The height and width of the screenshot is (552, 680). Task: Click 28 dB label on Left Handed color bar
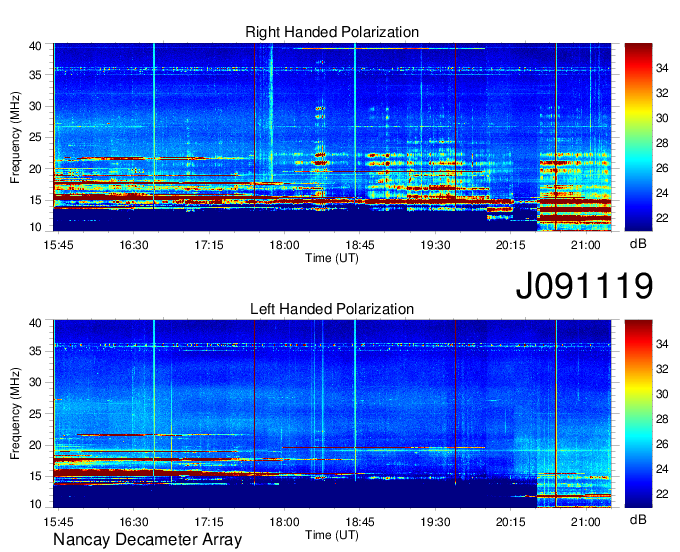(x=662, y=419)
